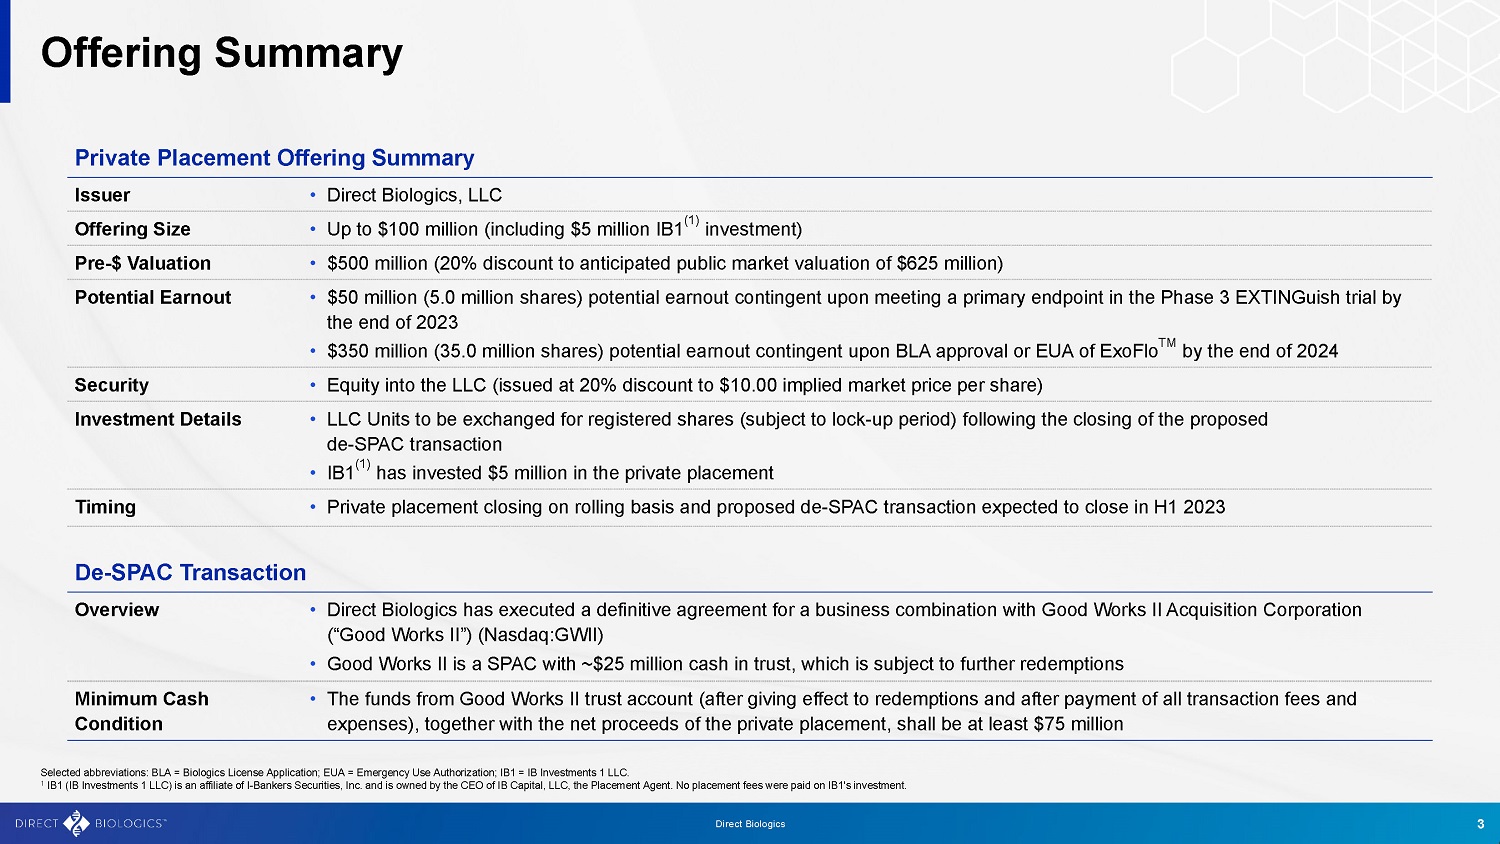Select the "Offering Summary" slide title
Viewport: 1500px width, 844px height.
221,53
